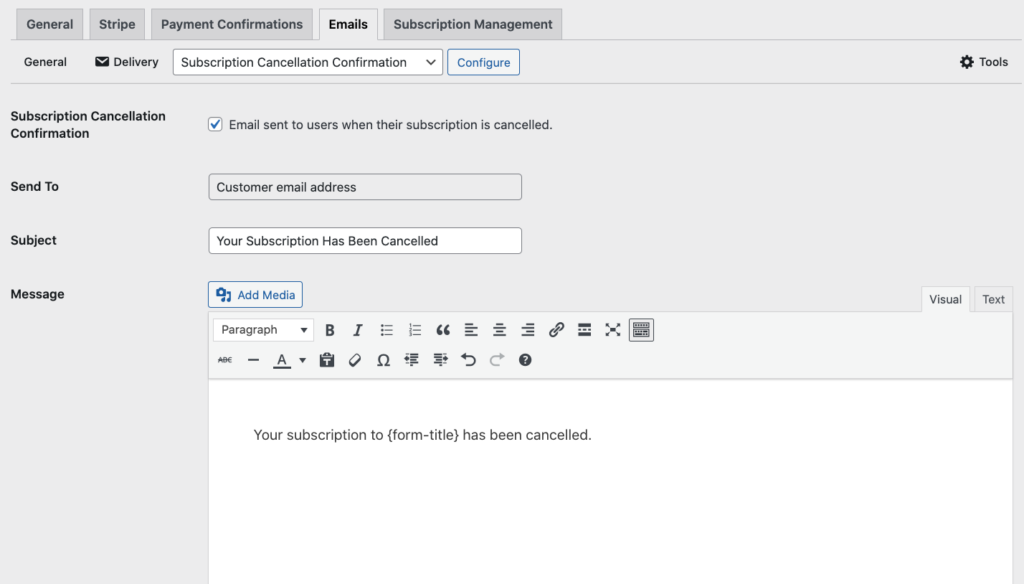Image resolution: width=1024 pixels, height=584 pixels.
Task: Open the special character omega tool
Action: [383, 360]
